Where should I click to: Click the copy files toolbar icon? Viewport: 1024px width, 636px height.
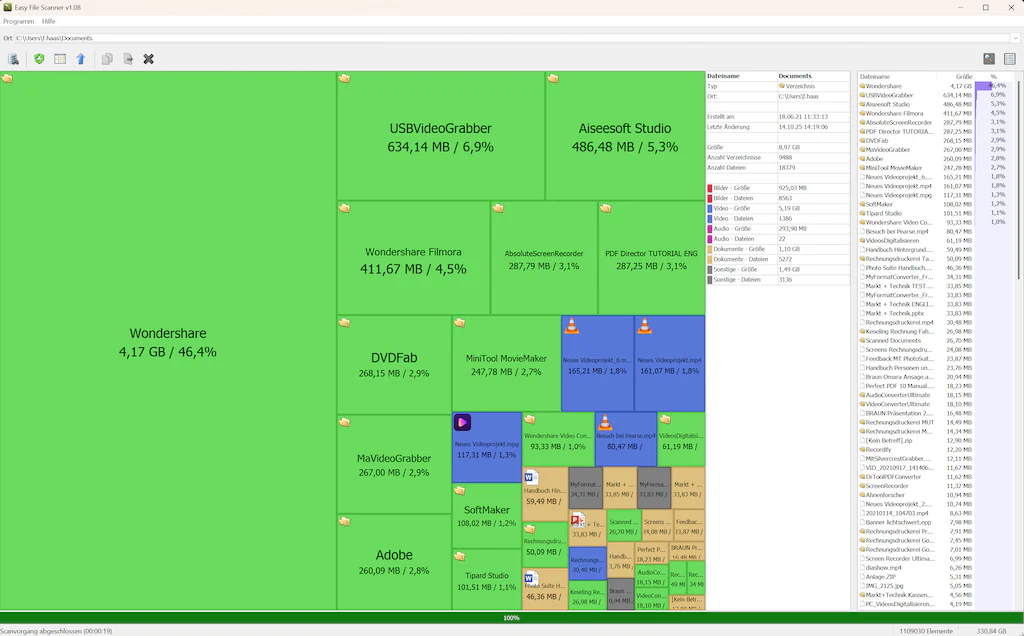coord(107,59)
